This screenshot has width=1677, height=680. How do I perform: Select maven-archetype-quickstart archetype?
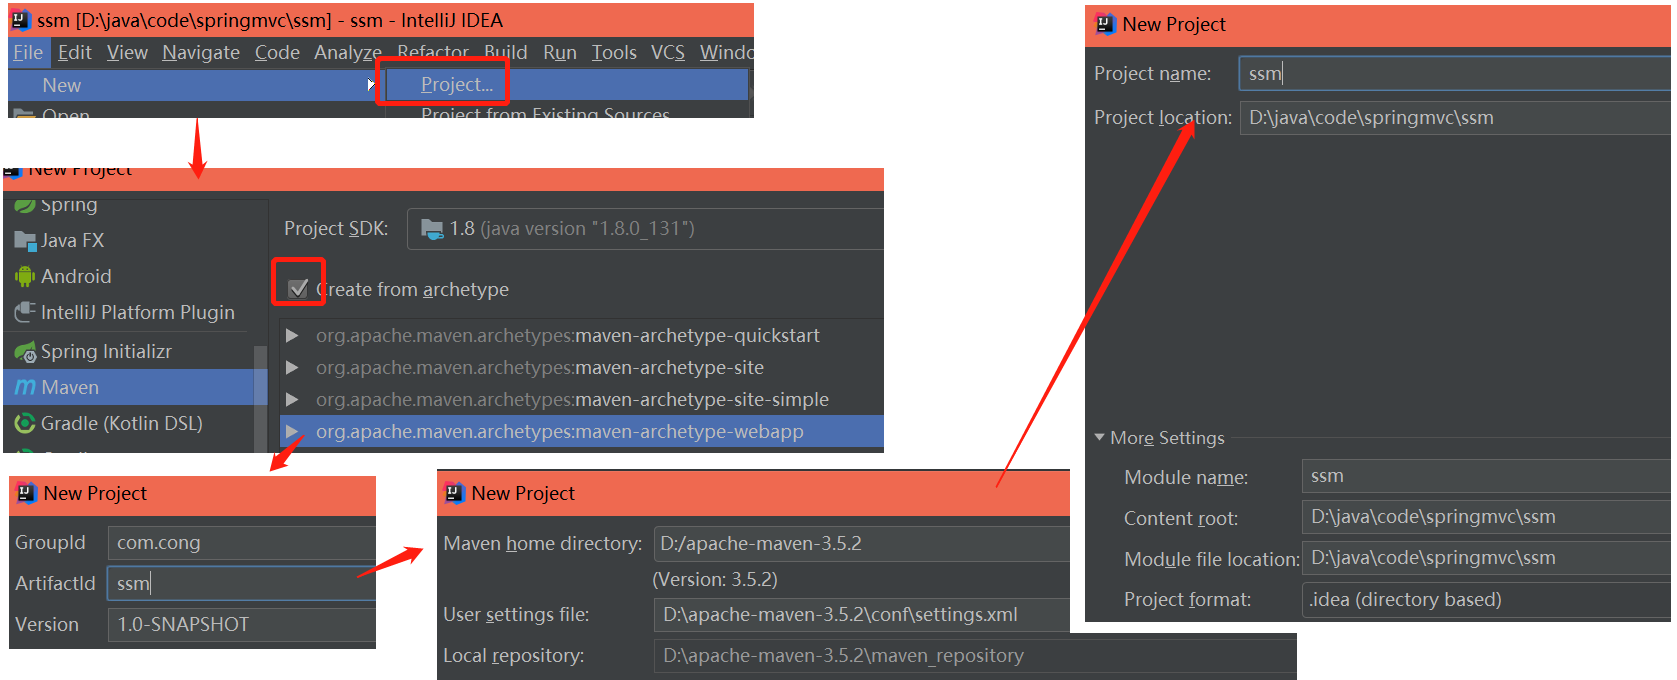tap(568, 335)
